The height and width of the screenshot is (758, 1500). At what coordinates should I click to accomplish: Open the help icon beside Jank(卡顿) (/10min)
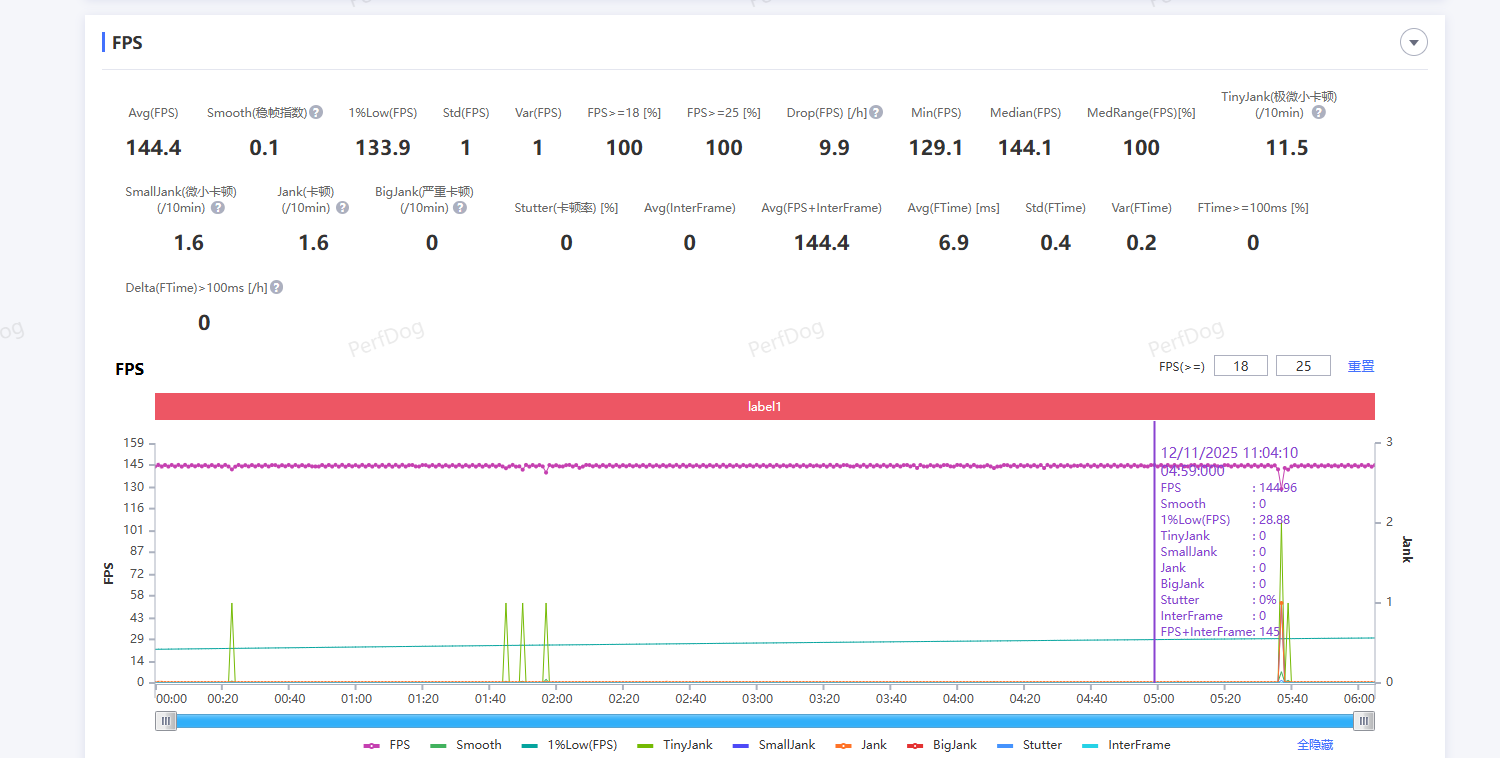click(x=342, y=208)
